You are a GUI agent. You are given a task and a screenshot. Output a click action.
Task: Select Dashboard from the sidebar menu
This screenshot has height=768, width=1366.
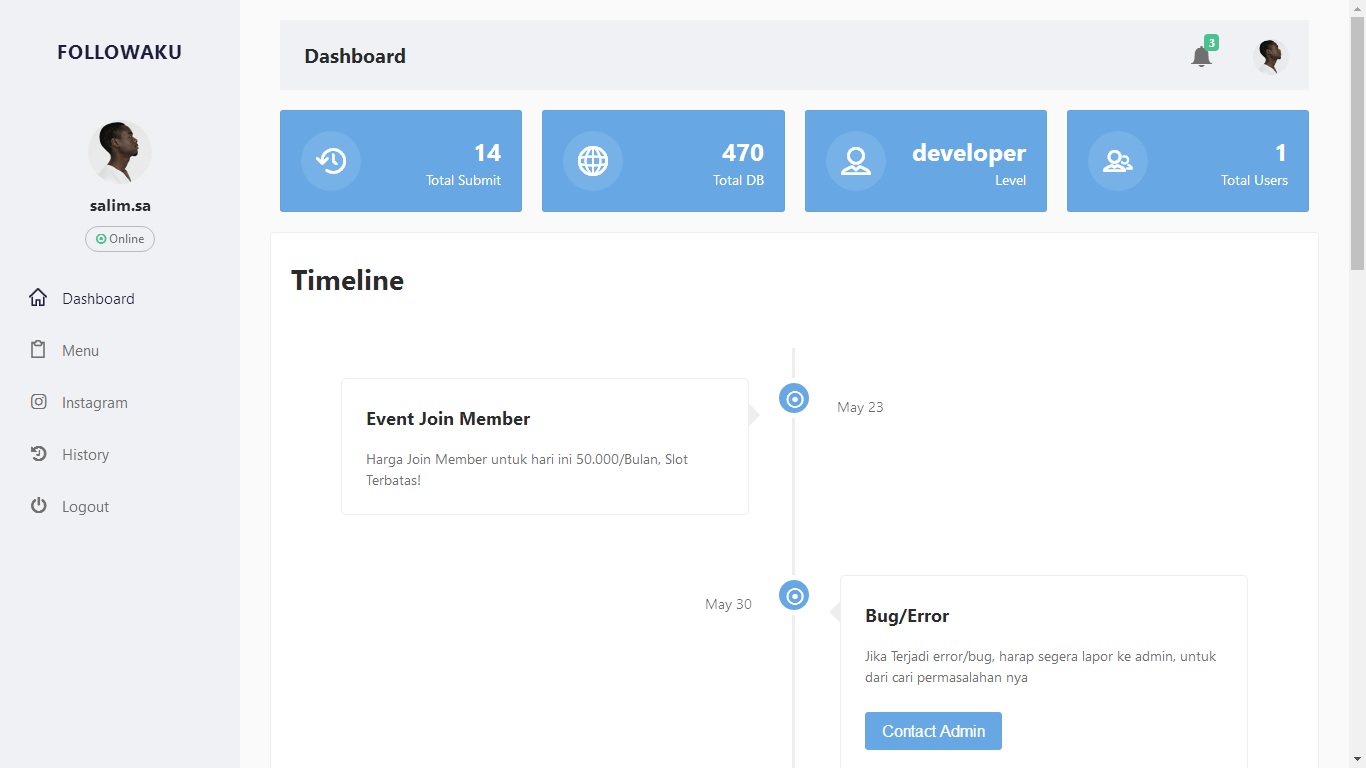tap(98, 297)
